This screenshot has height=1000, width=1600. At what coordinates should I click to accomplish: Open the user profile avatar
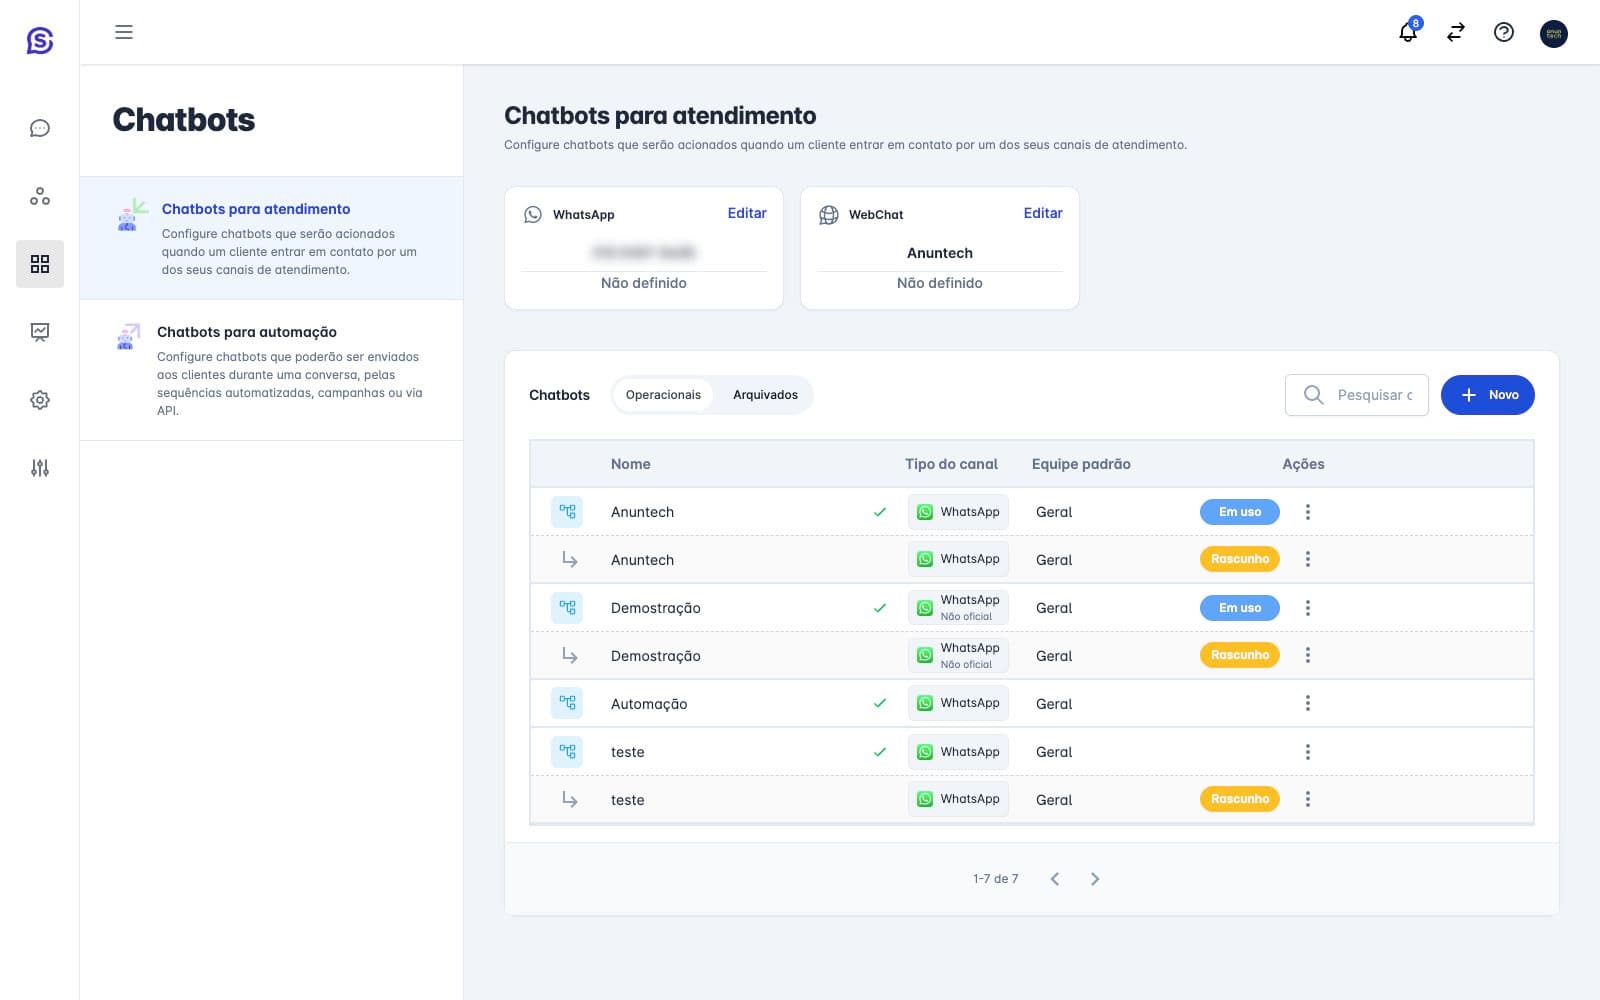[x=1554, y=33]
